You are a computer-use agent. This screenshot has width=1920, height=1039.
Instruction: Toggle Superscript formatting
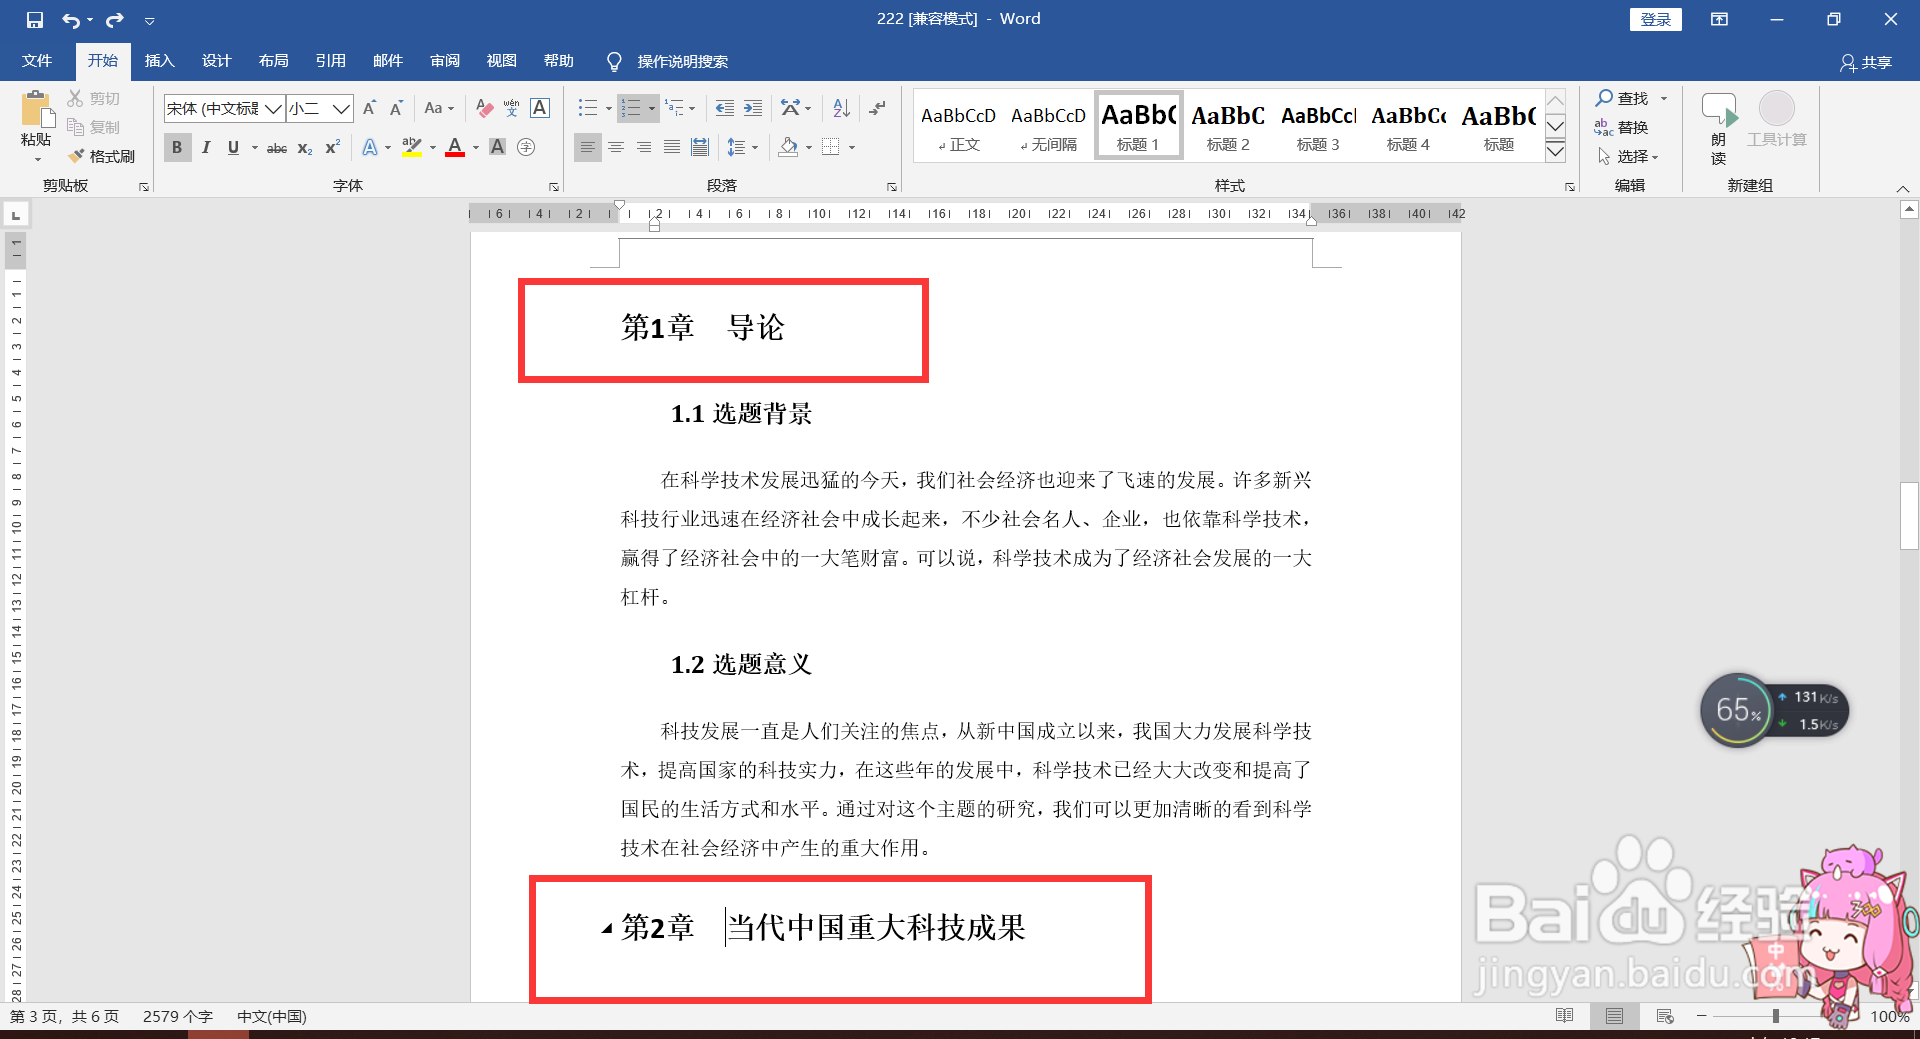(x=333, y=147)
